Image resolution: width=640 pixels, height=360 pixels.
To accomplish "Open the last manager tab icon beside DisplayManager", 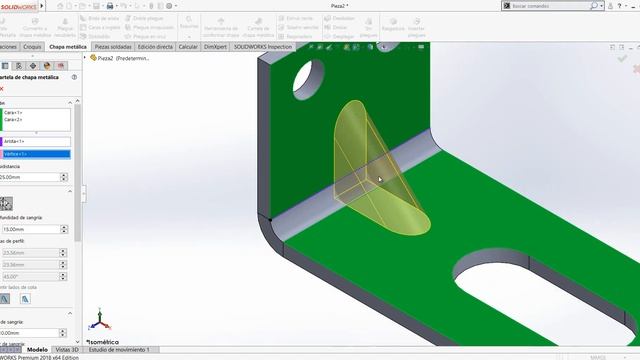I will tap(61, 66).
